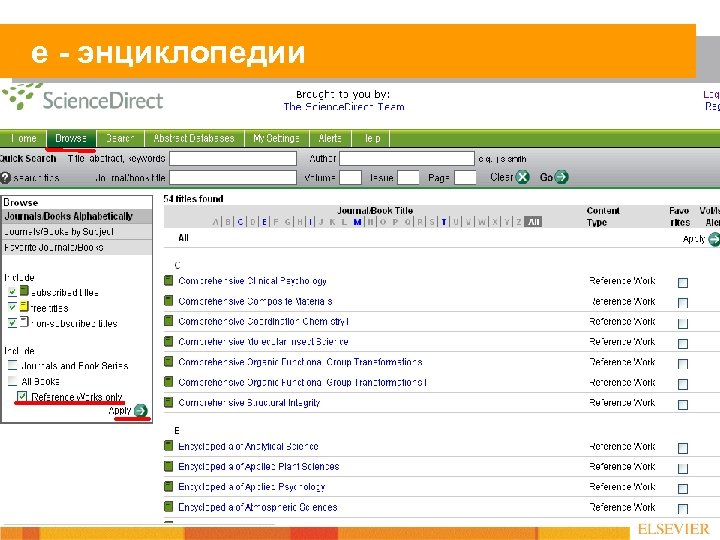Toggle the non-subscribed titles checkbox
Image resolution: width=720 pixels, height=540 pixels.
point(12,322)
